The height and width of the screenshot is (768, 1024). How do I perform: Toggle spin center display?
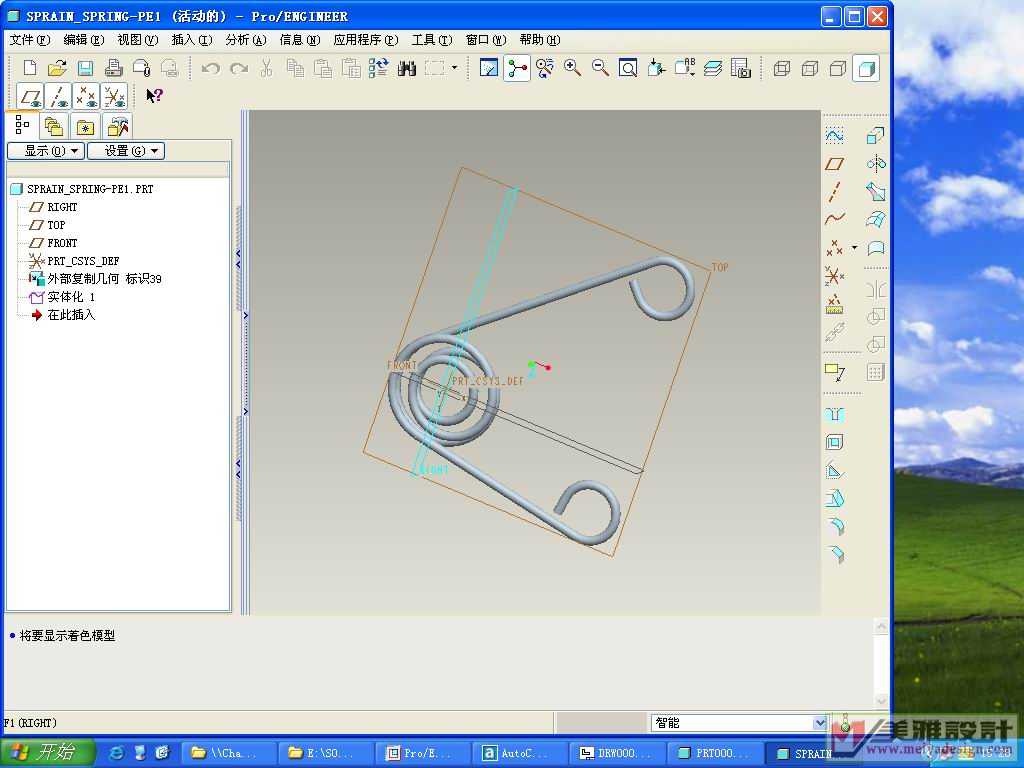(x=517, y=68)
